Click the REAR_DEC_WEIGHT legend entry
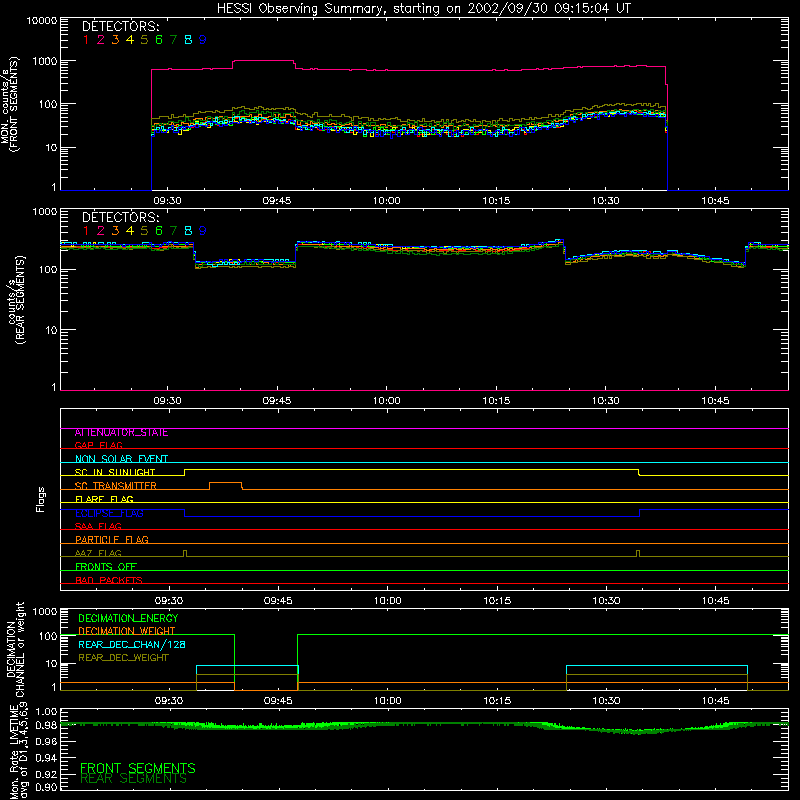The height and width of the screenshot is (800, 800). click(x=123, y=658)
